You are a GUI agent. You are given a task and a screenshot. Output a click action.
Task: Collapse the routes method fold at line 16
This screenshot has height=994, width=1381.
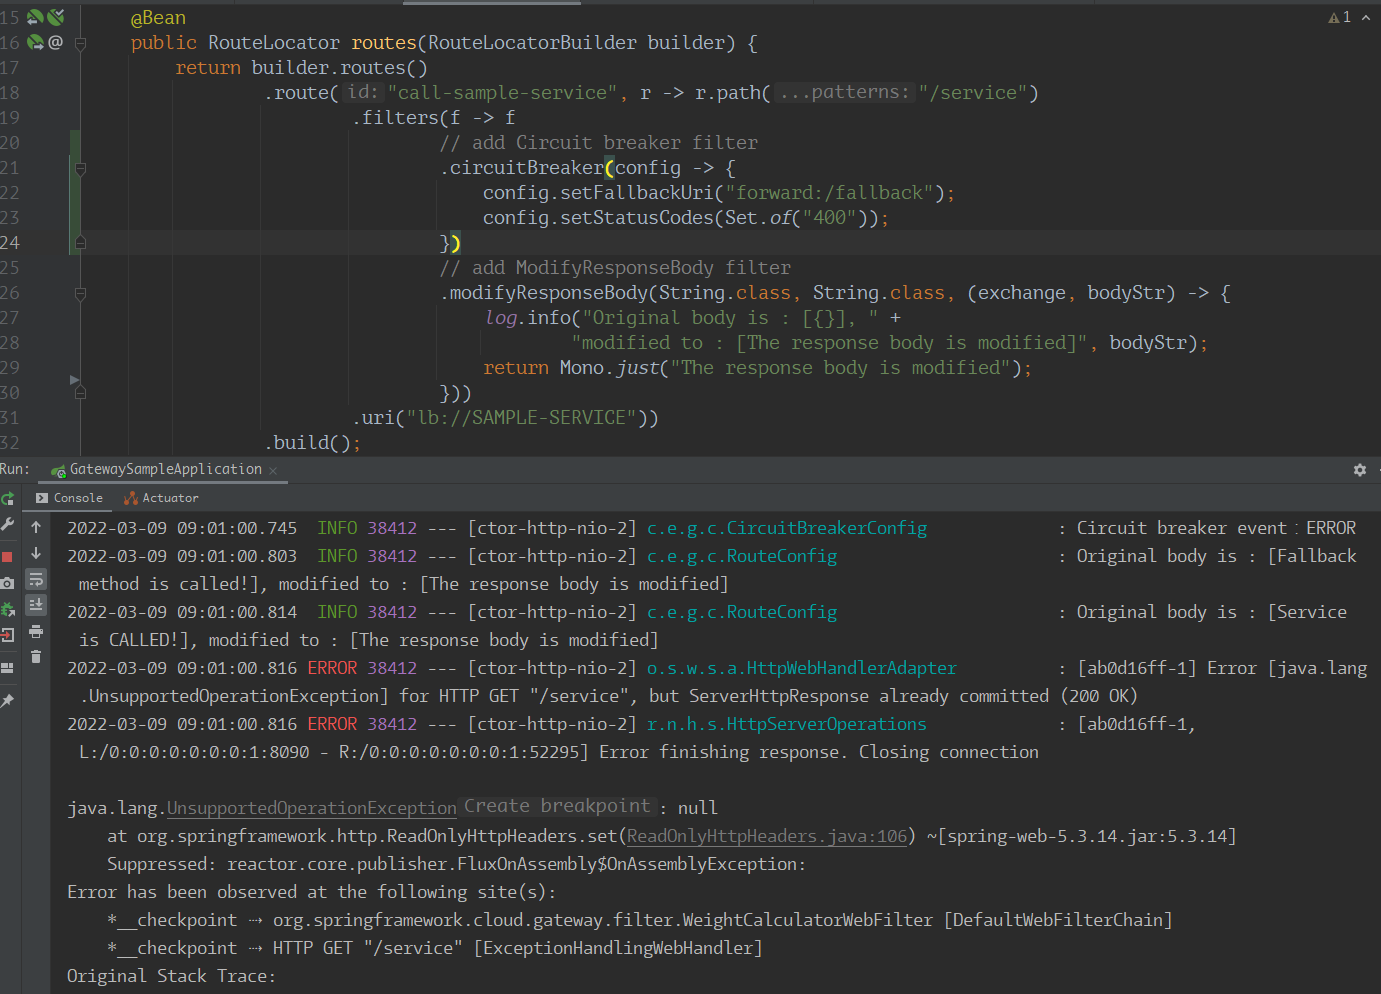[x=81, y=43]
